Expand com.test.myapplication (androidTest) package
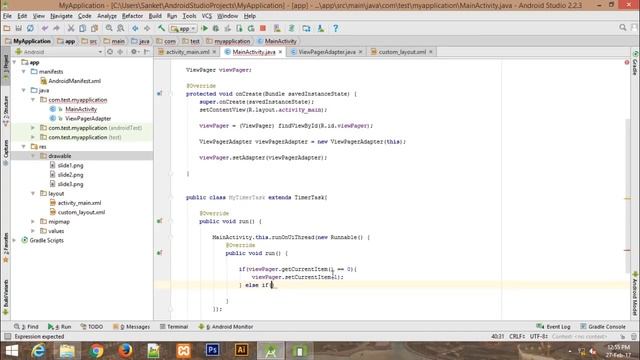The height and width of the screenshot is (360, 640). (33, 128)
